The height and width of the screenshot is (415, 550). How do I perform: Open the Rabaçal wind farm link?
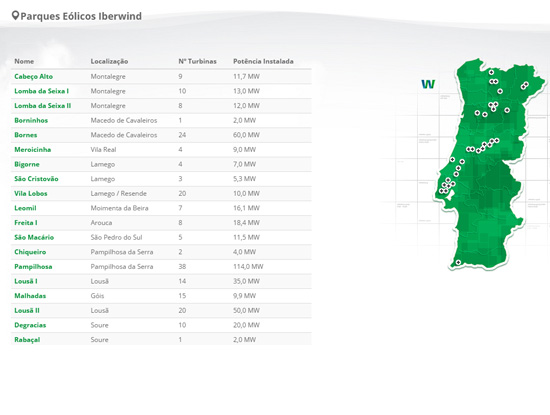(27, 340)
